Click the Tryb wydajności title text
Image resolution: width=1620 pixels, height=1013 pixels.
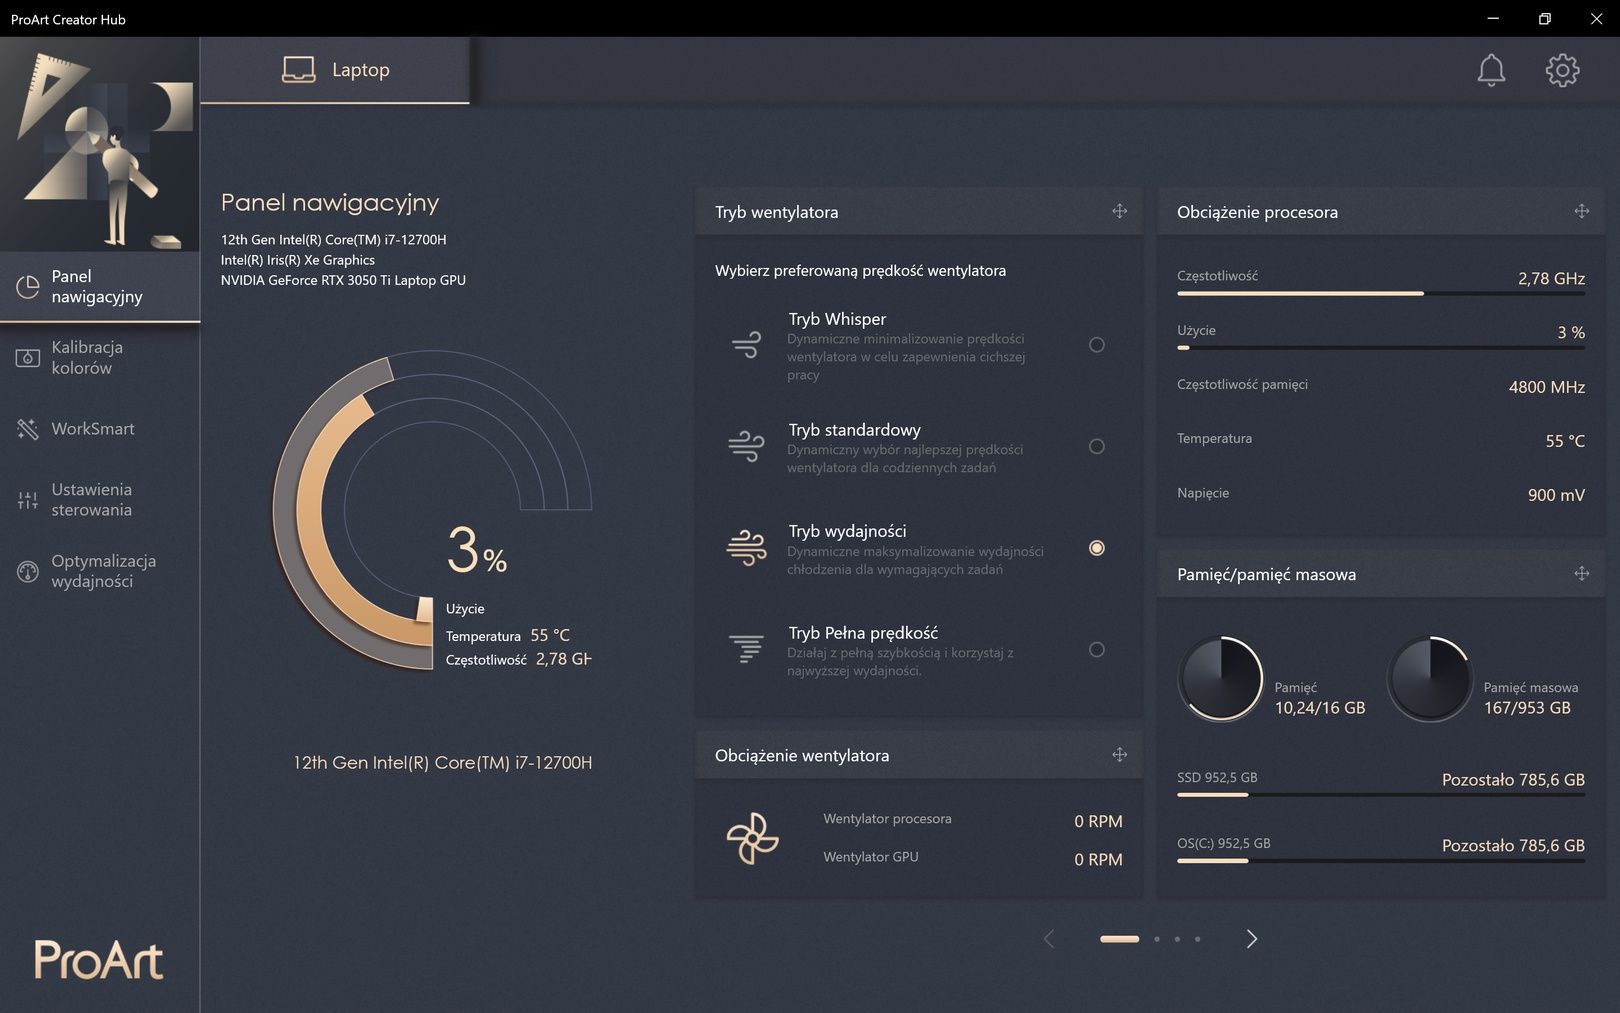click(847, 531)
